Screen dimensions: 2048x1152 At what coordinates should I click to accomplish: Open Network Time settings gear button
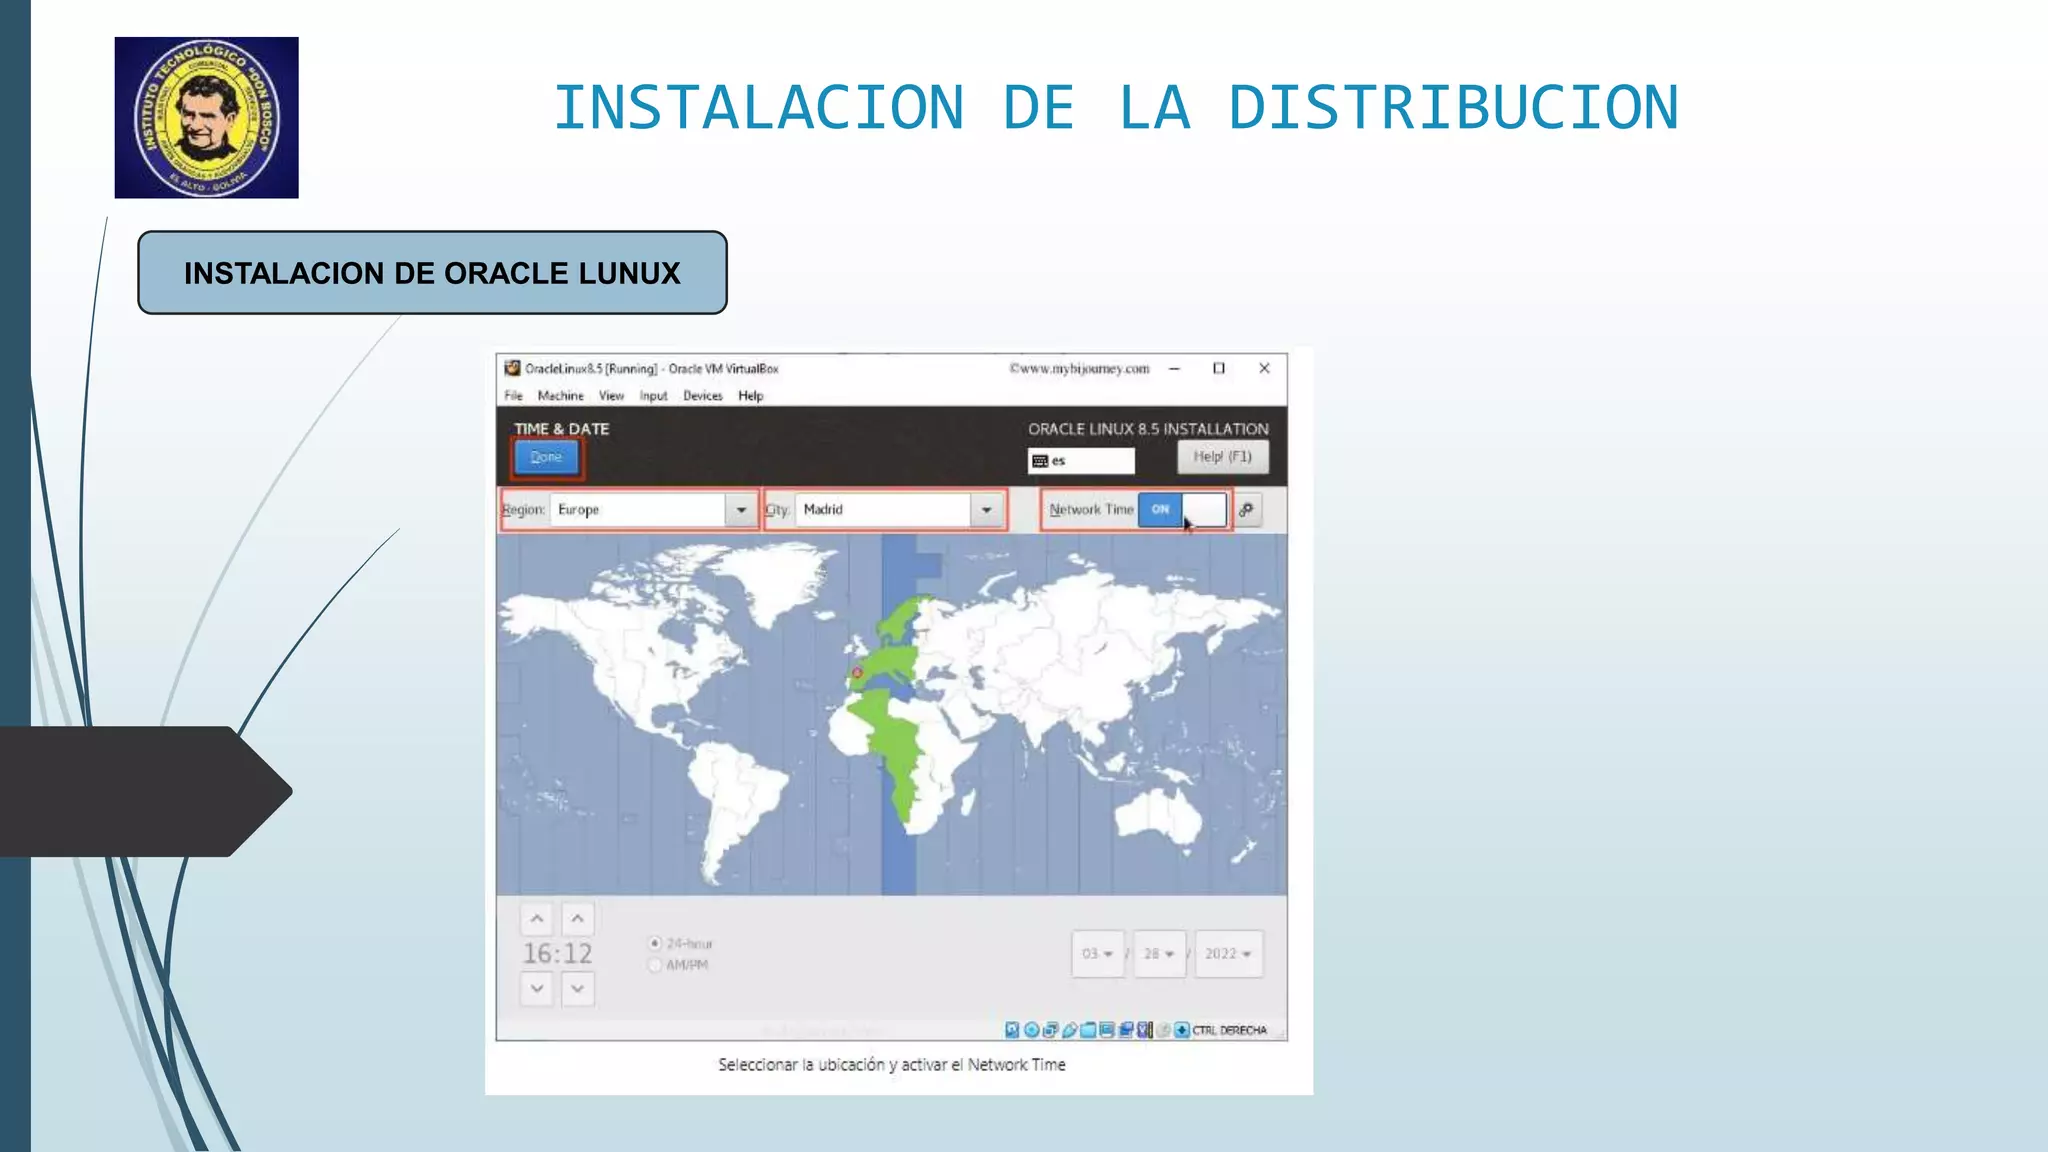(1247, 509)
